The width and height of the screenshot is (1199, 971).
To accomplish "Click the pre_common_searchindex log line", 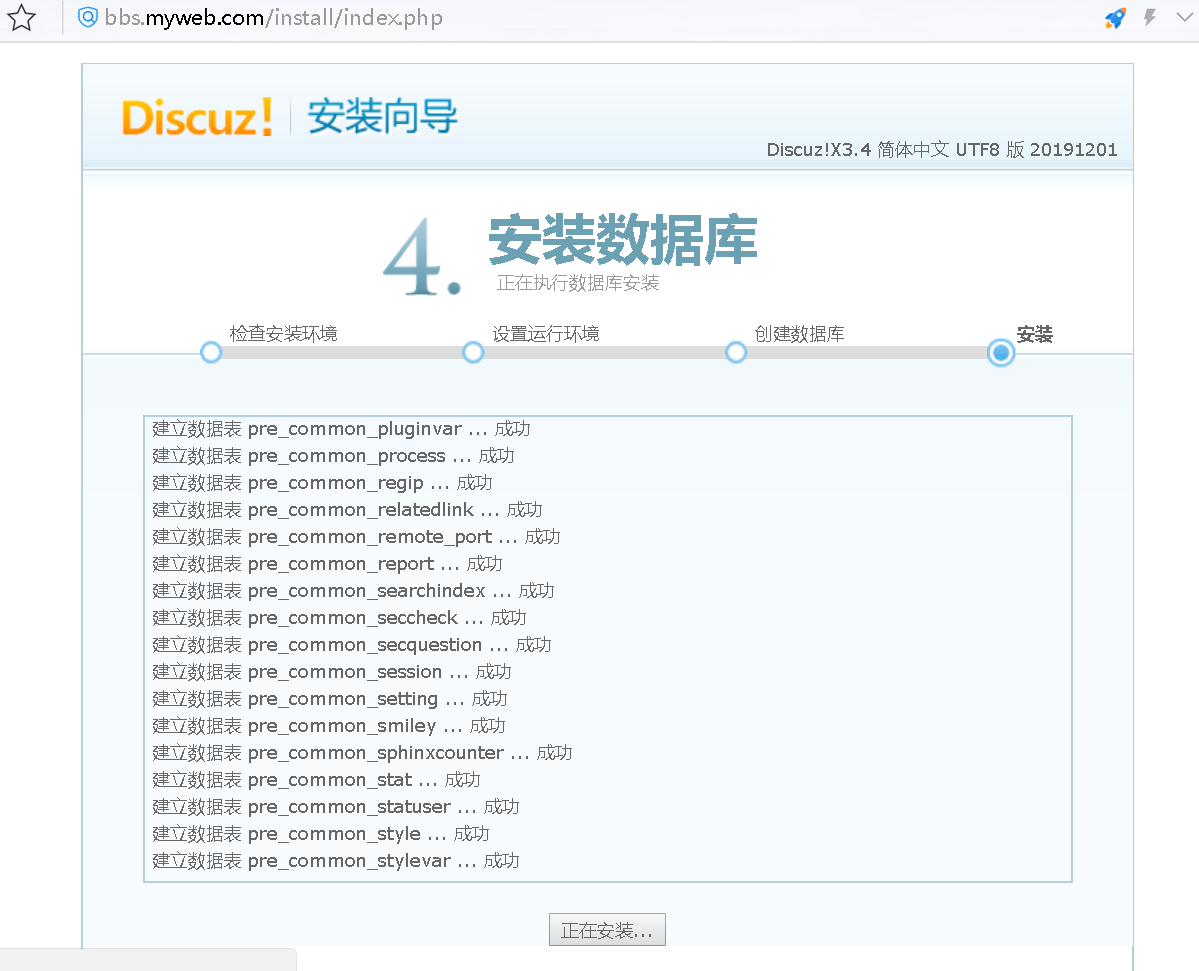I will coord(353,591).
